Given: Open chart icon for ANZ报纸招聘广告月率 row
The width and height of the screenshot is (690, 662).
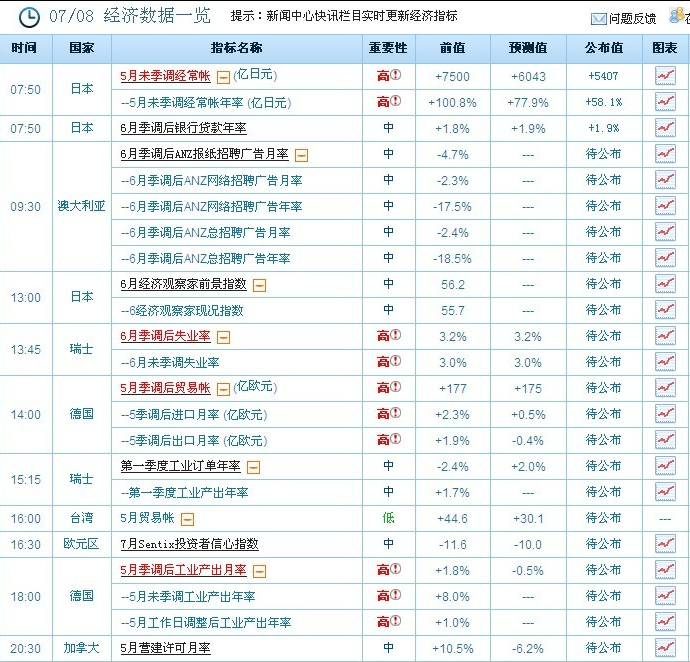Looking at the screenshot, I should [665, 154].
